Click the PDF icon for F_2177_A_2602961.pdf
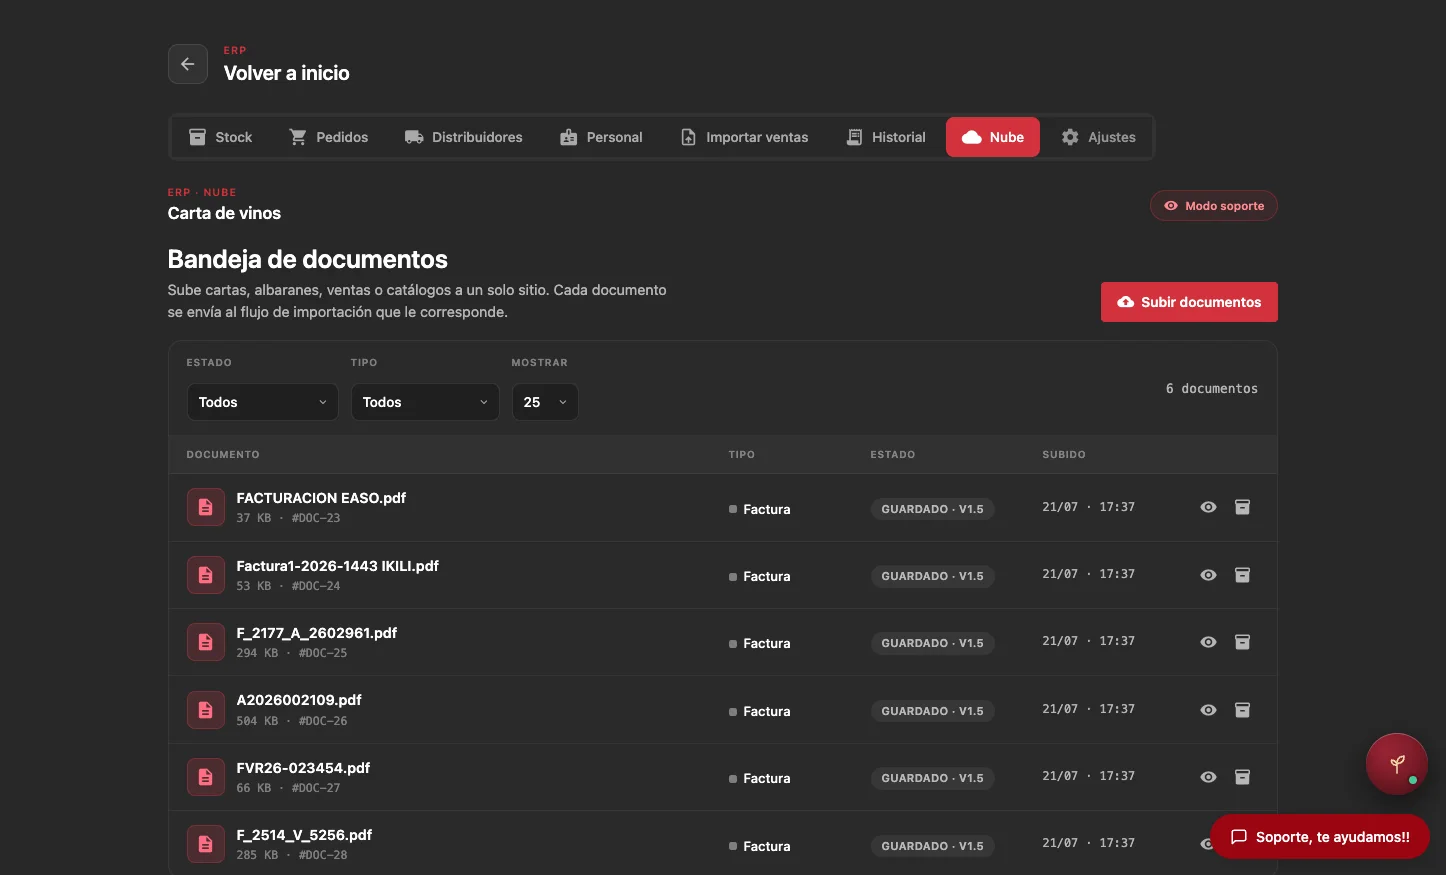Image resolution: width=1446 pixels, height=875 pixels. coord(206,642)
